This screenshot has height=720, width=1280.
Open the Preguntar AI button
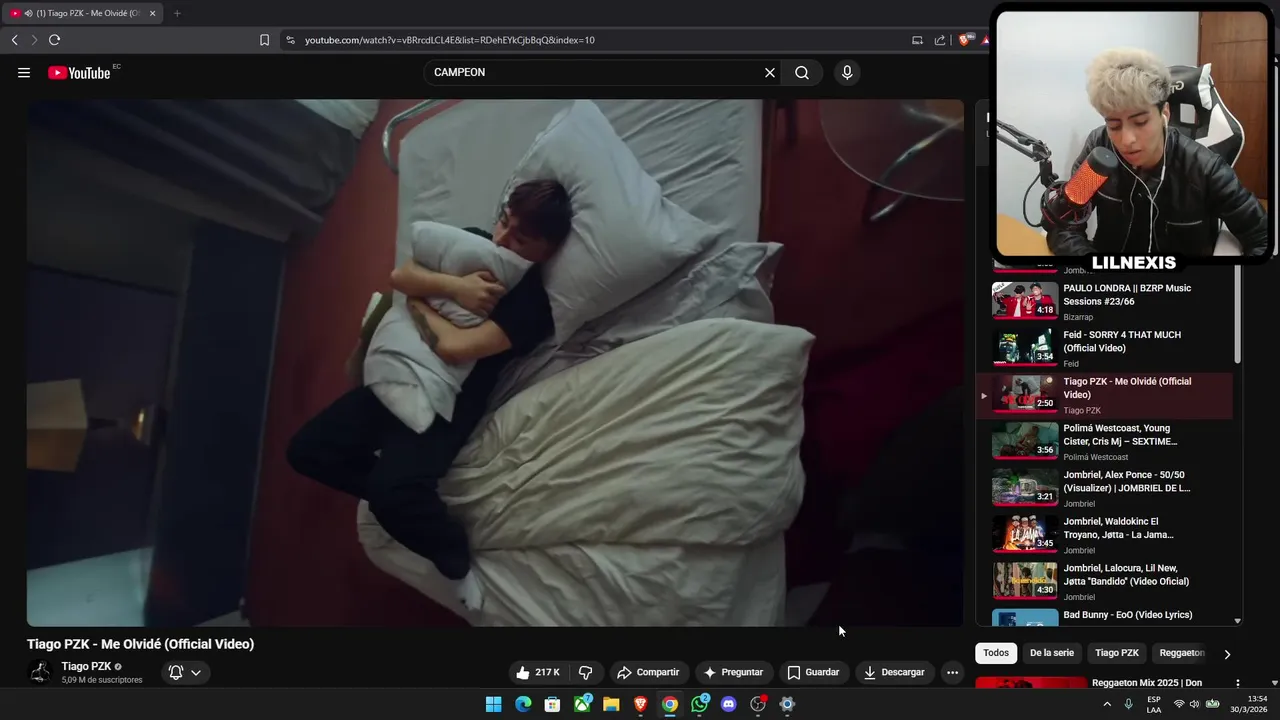coord(733,672)
